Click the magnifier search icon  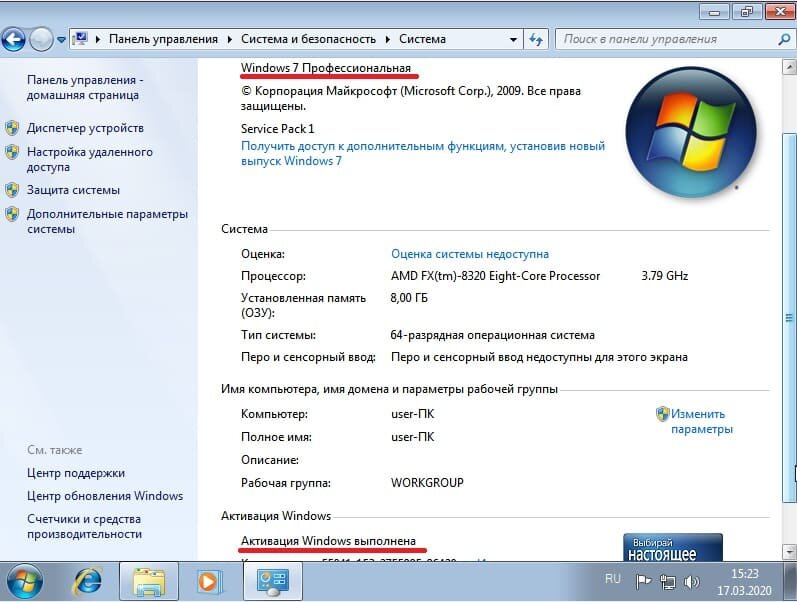pyautogui.click(x=784, y=39)
